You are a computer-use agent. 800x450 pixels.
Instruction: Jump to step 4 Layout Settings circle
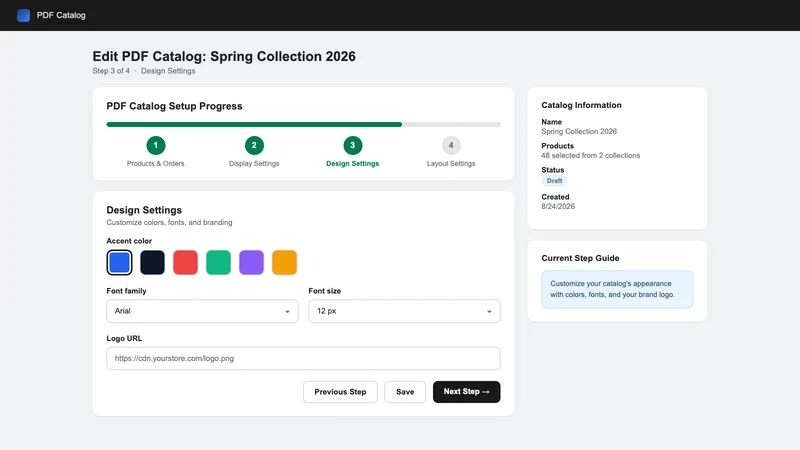(451, 145)
